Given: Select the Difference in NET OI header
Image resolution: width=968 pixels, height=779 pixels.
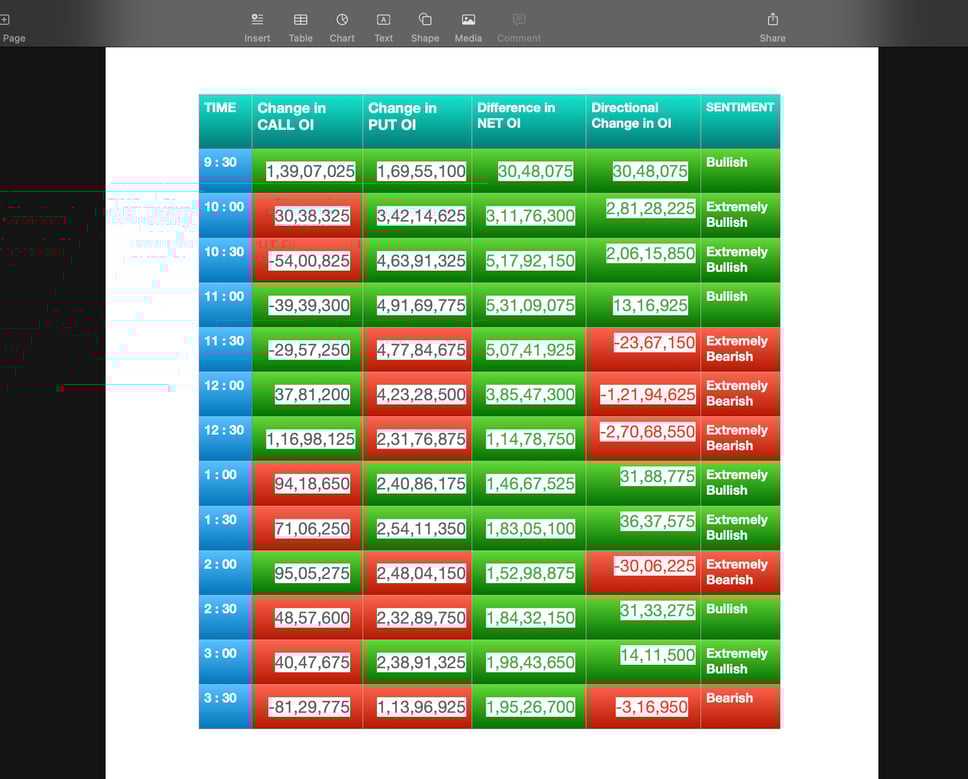Looking at the screenshot, I should coord(529,122).
